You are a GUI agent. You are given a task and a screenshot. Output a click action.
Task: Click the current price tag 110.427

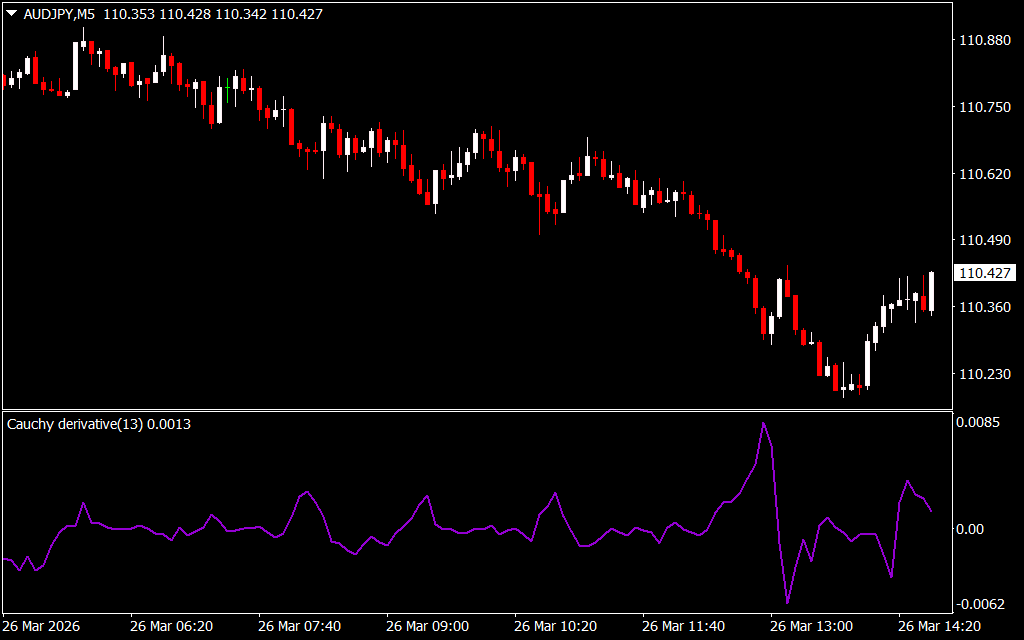[986, 273]
